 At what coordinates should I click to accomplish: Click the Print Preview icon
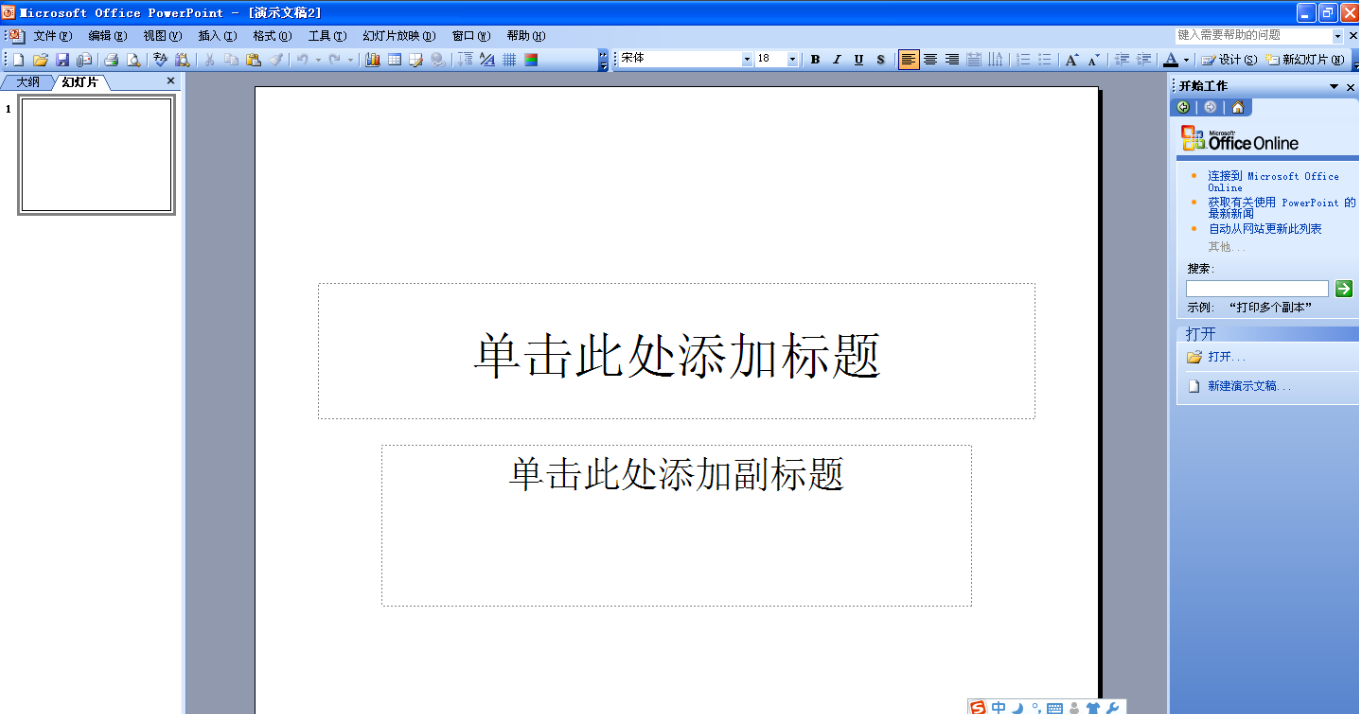click(x=133, y=60)
